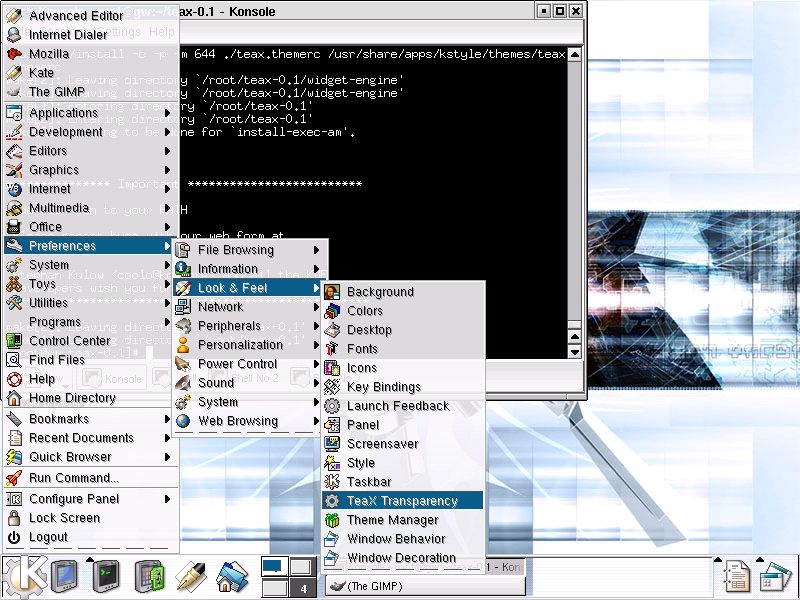Click the Web Browsing globe icon
This screenshot has width=800, height=600.
coord(183,421)
